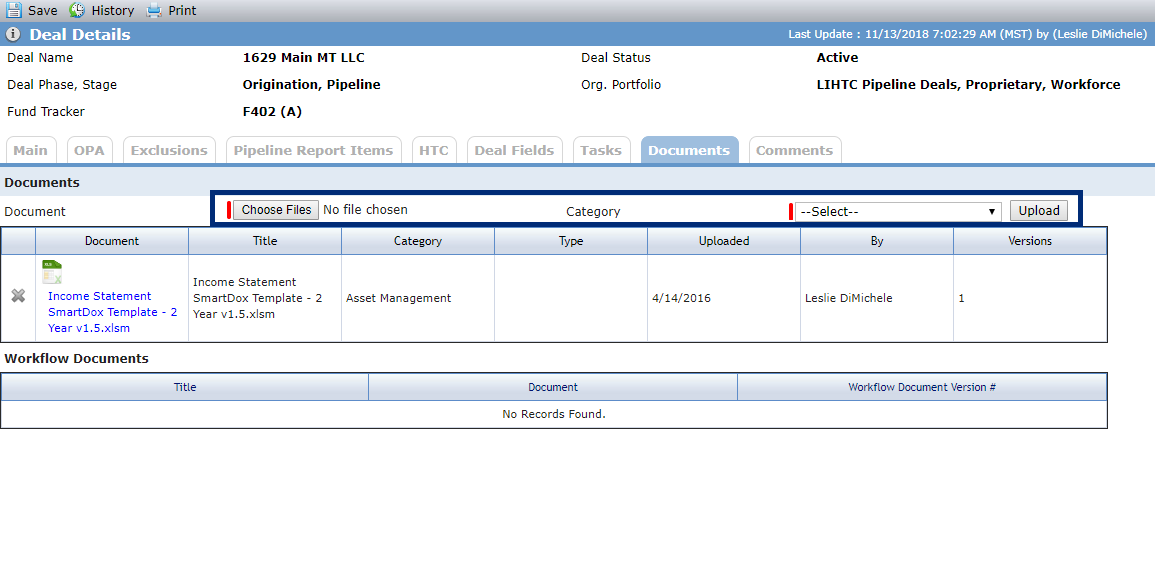The image size is (1155, 565).
Task: Click the Workflow Documents Document column header
Action: click(553, 387)
